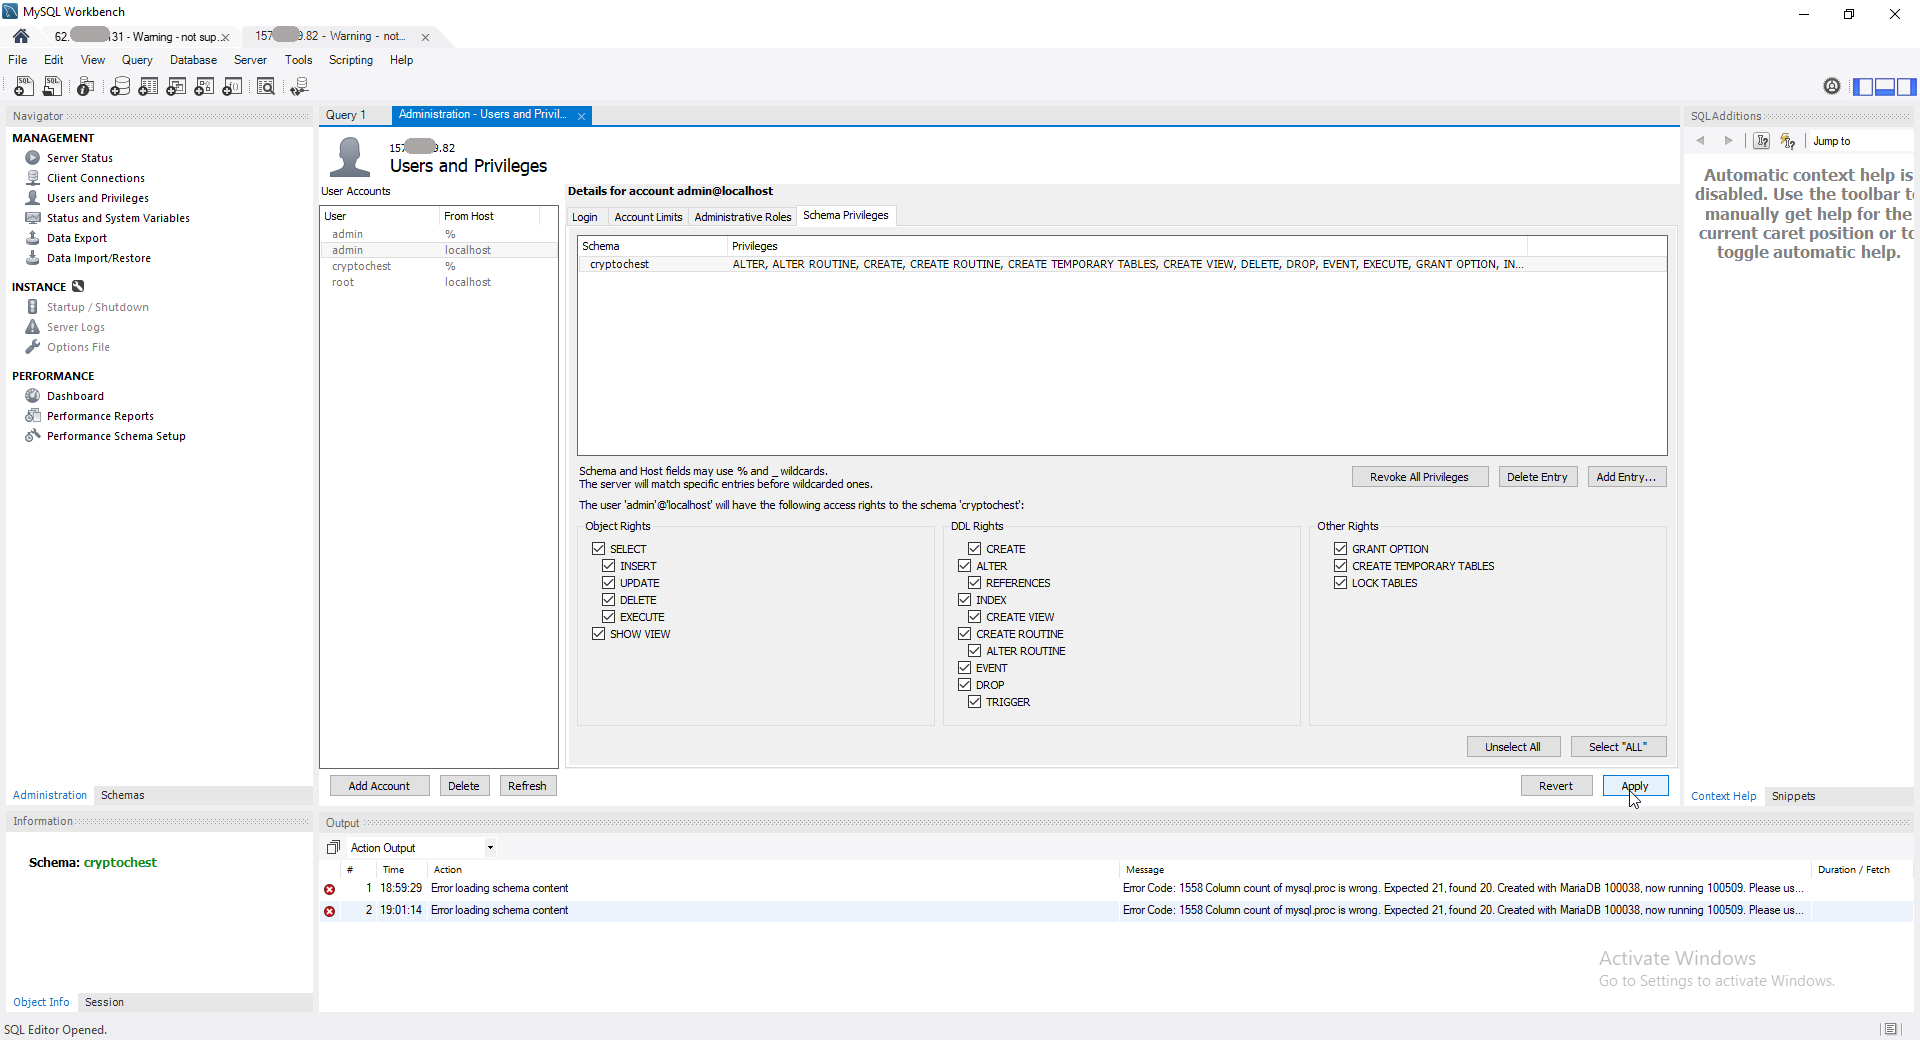Click the help back arrow icon
The height and width of the screenshot is (1040, 1920).
coord(1700,141)
